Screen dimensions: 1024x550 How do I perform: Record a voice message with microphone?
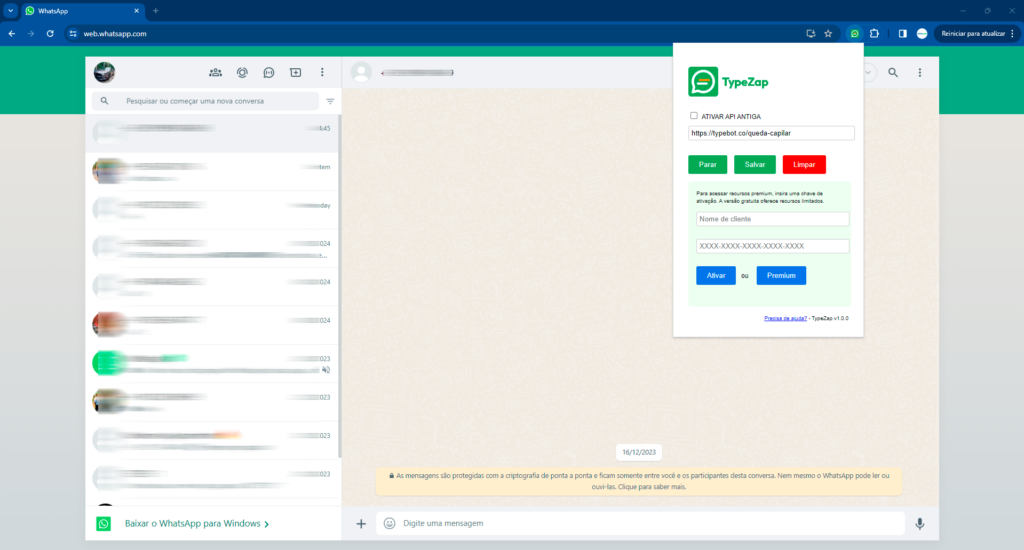pyautogui.click(x=920, y=524)
